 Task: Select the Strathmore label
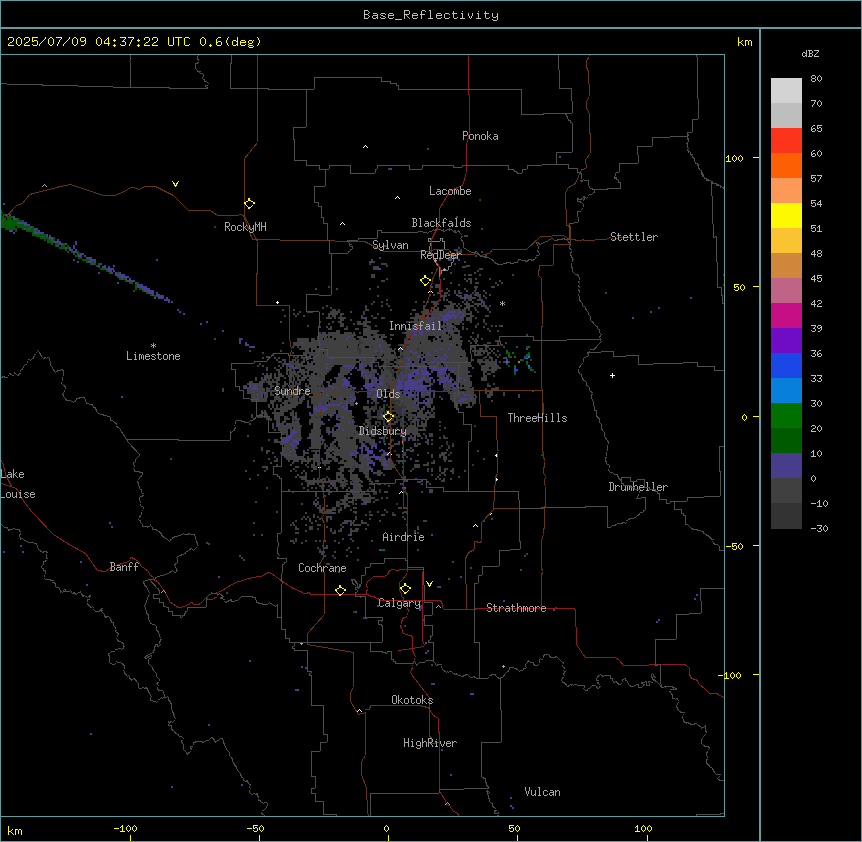(x=516, y=608)
